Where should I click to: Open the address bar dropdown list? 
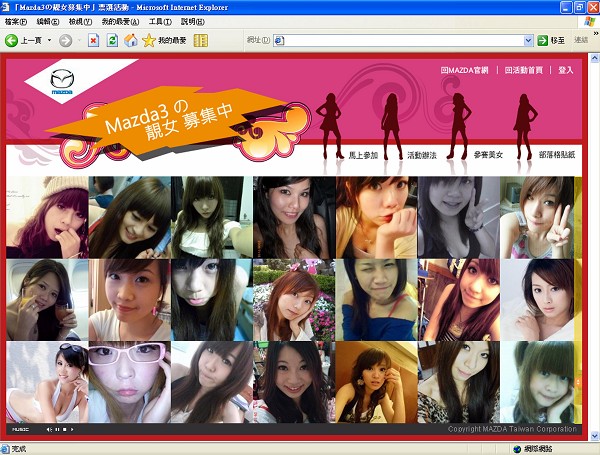[x=528, y=40]
